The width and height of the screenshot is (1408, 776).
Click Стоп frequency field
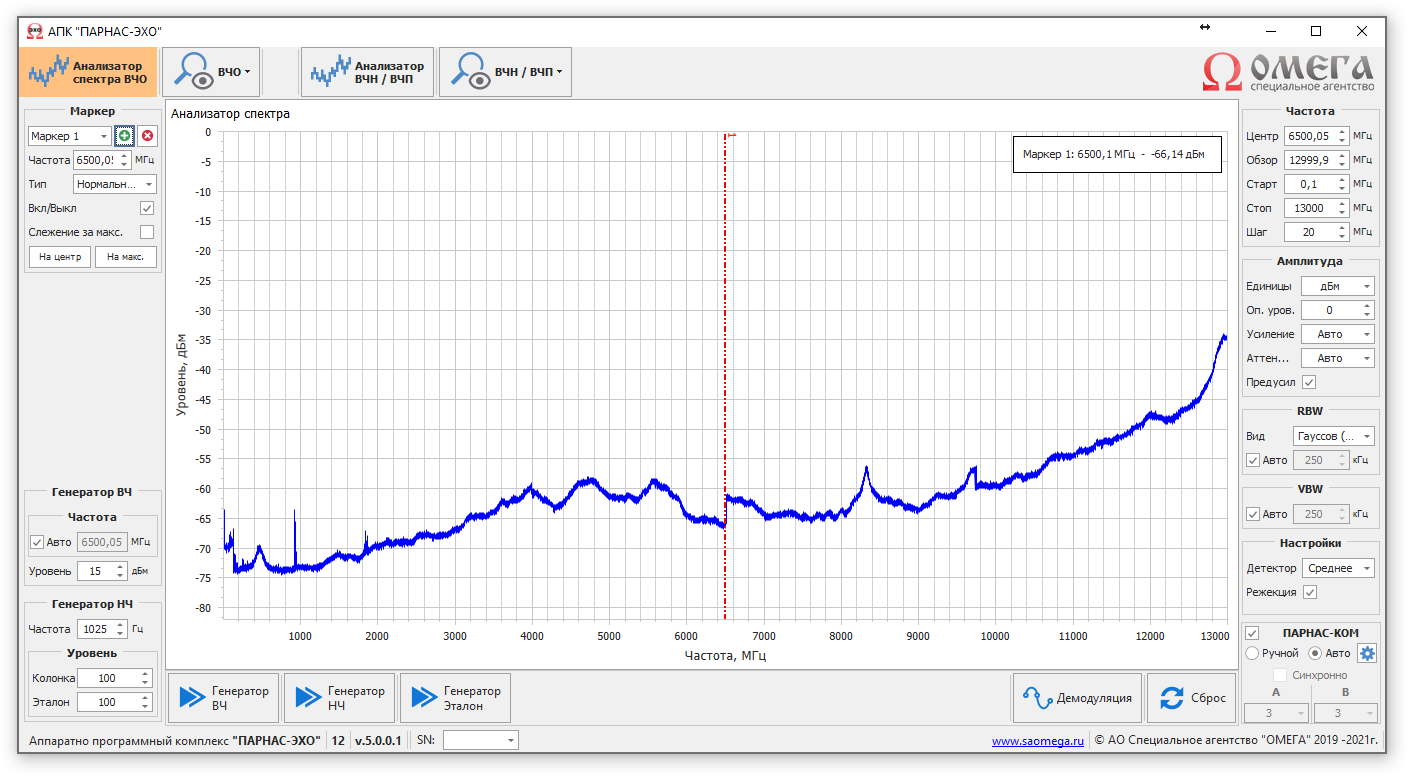(x=1317, y=208)
